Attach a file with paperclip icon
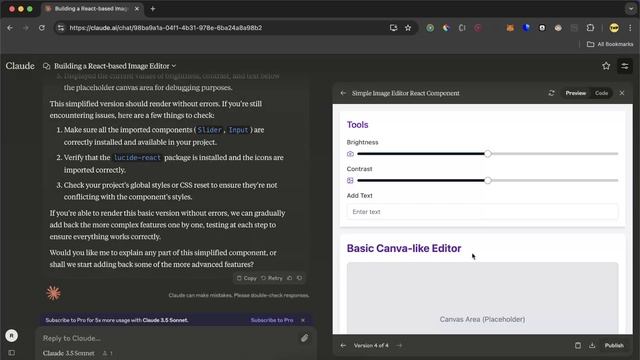 pyautogui.click(x=304, y=338)
